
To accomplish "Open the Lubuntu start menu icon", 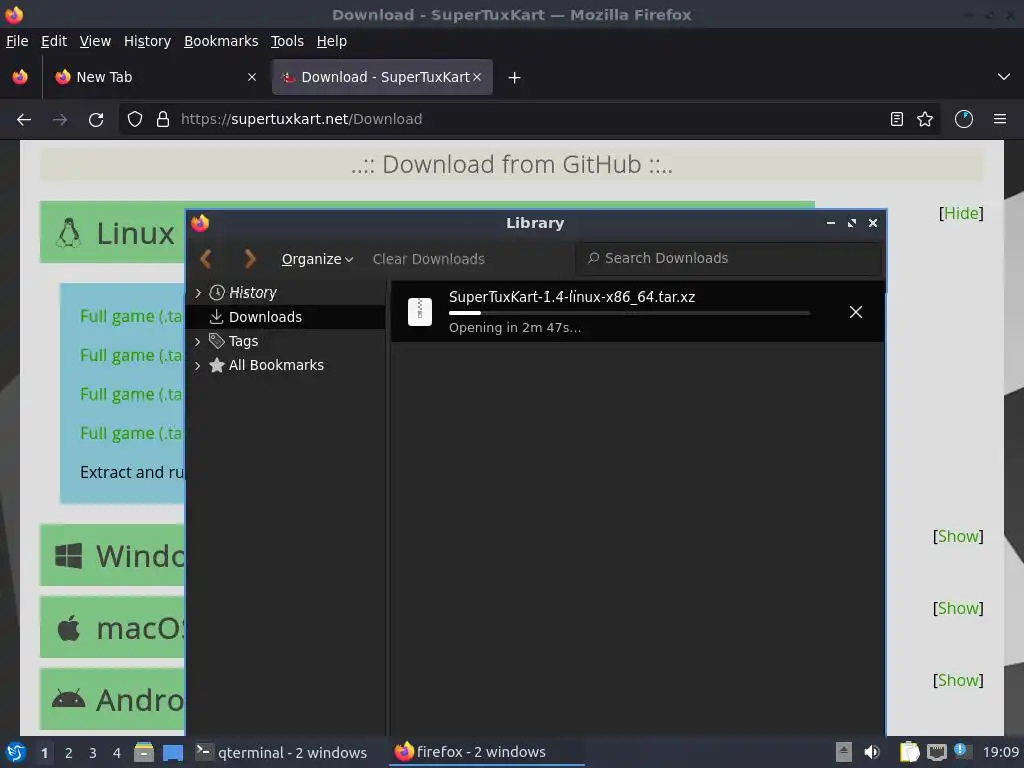I will [x=16, y=753].
